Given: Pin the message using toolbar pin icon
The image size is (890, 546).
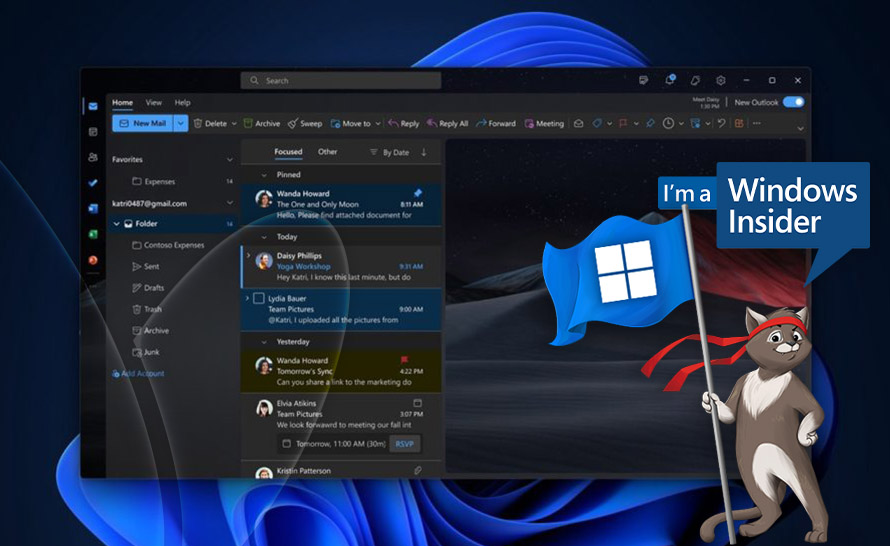Looking at the screenshot, I should tap(650, 123).
